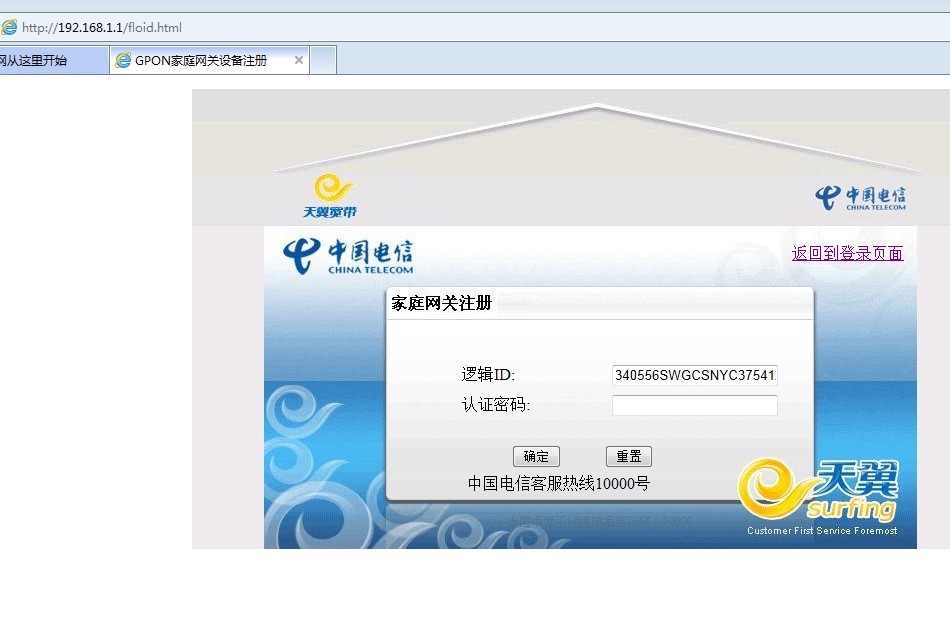950x620 pixels.
Task: Focus the 认证密码 password field
Action: pyautogui.click(x=694, y=405)
